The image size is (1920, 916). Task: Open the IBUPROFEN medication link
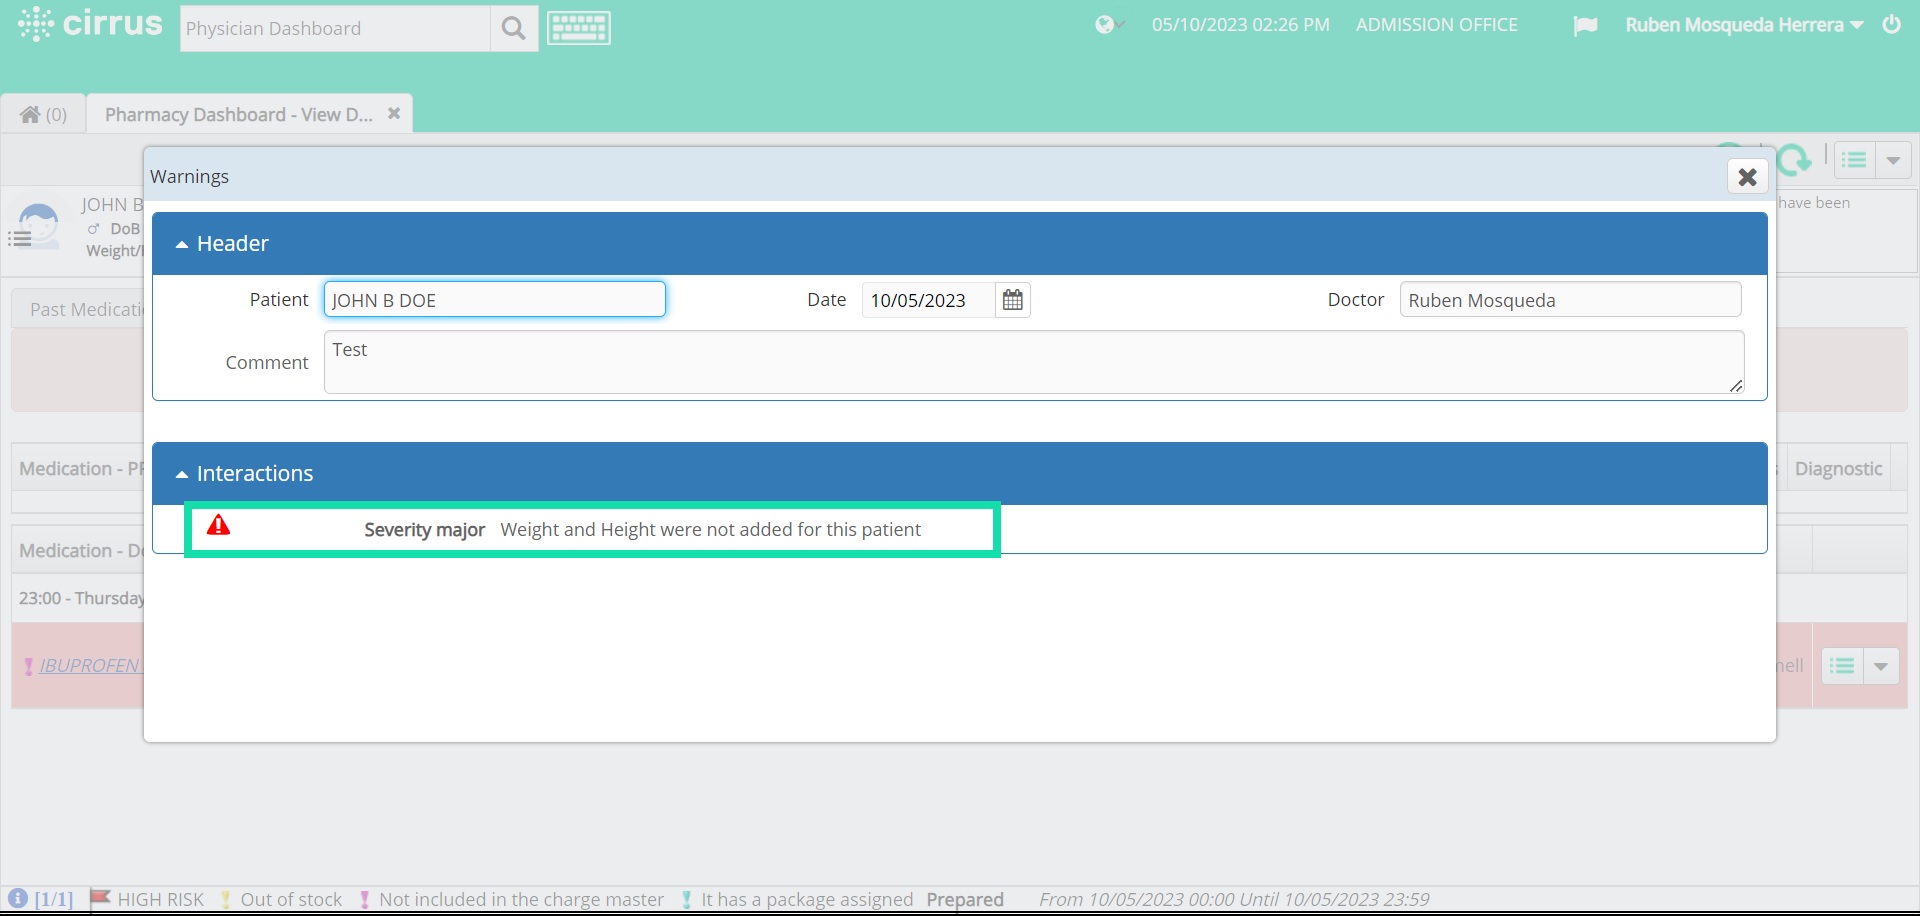click(88, 665)
